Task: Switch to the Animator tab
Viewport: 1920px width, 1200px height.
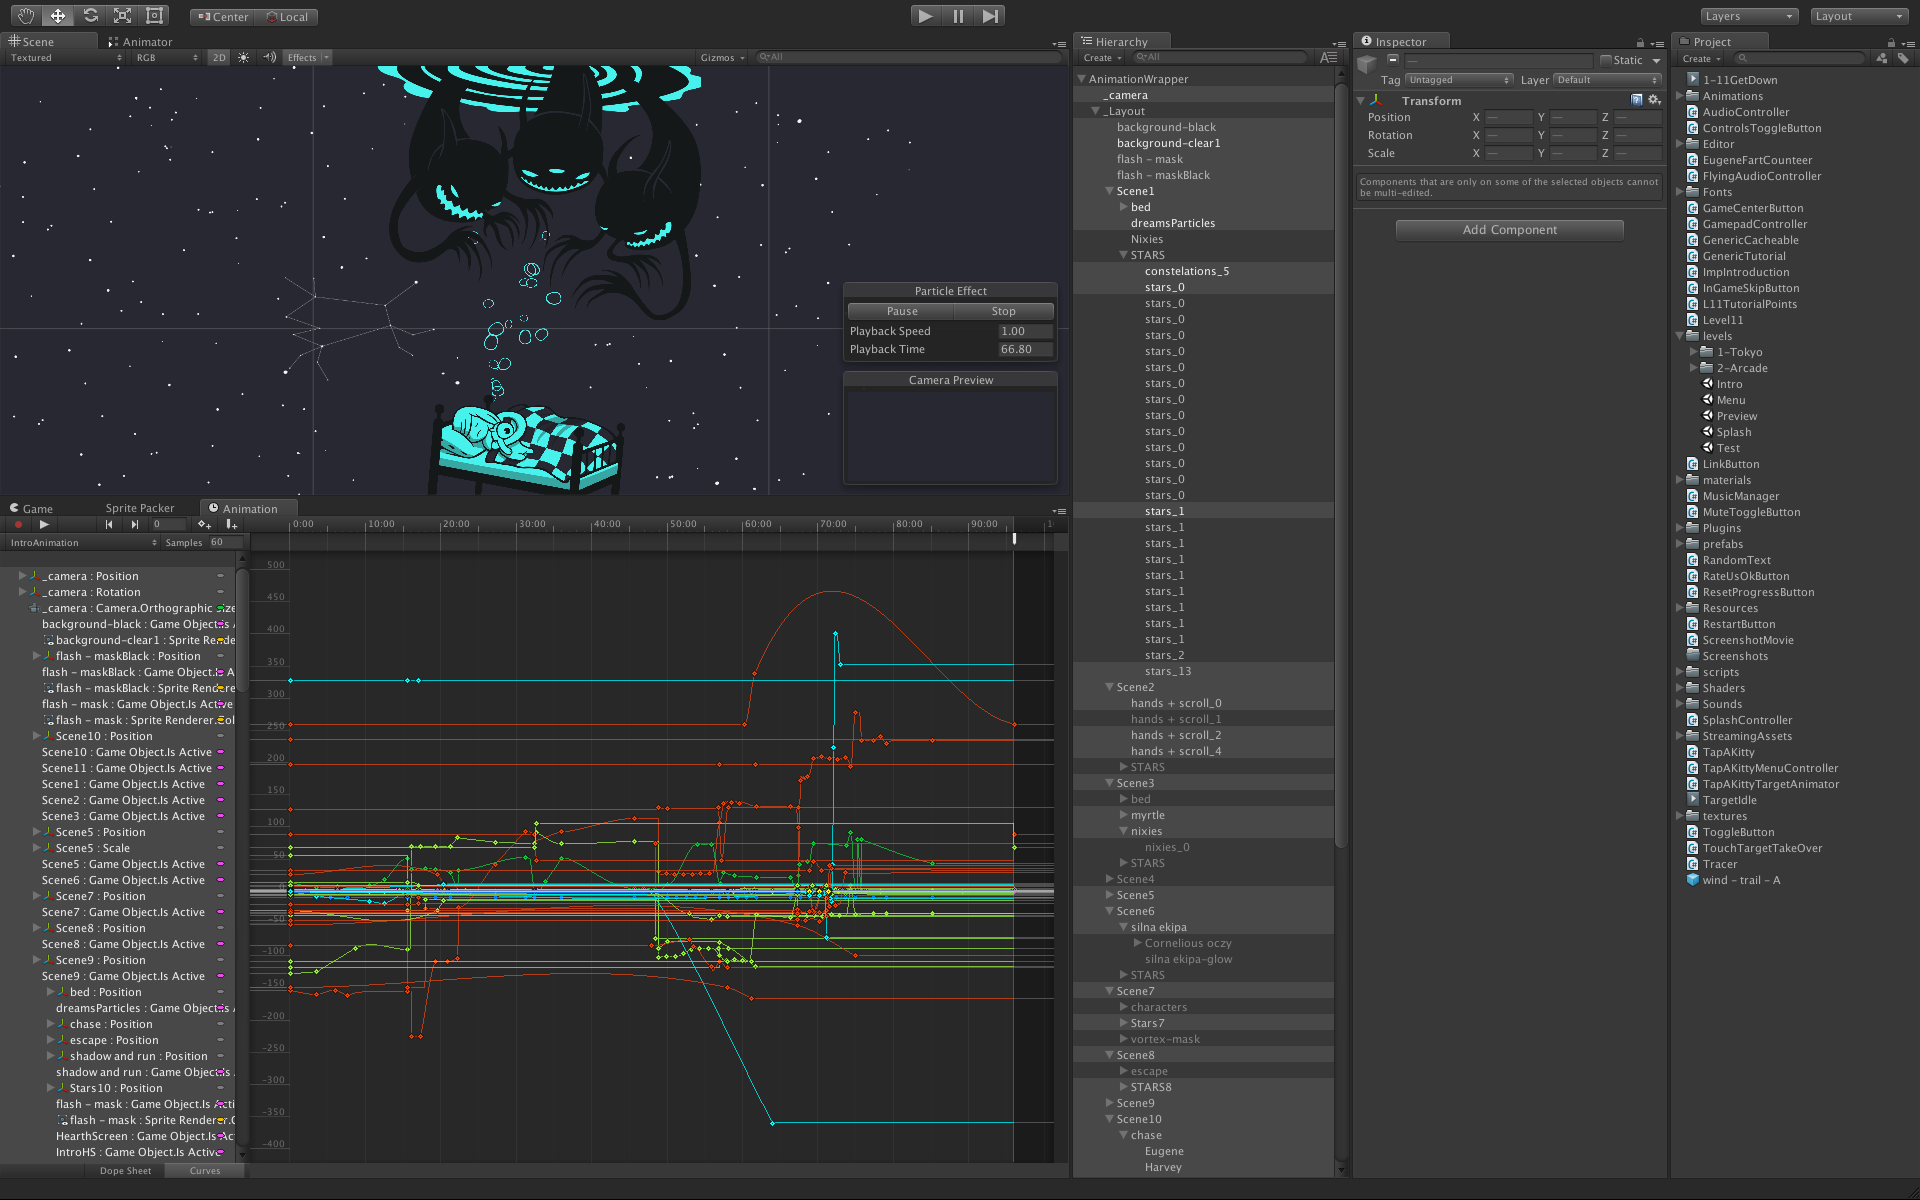Action: [140, 42]
